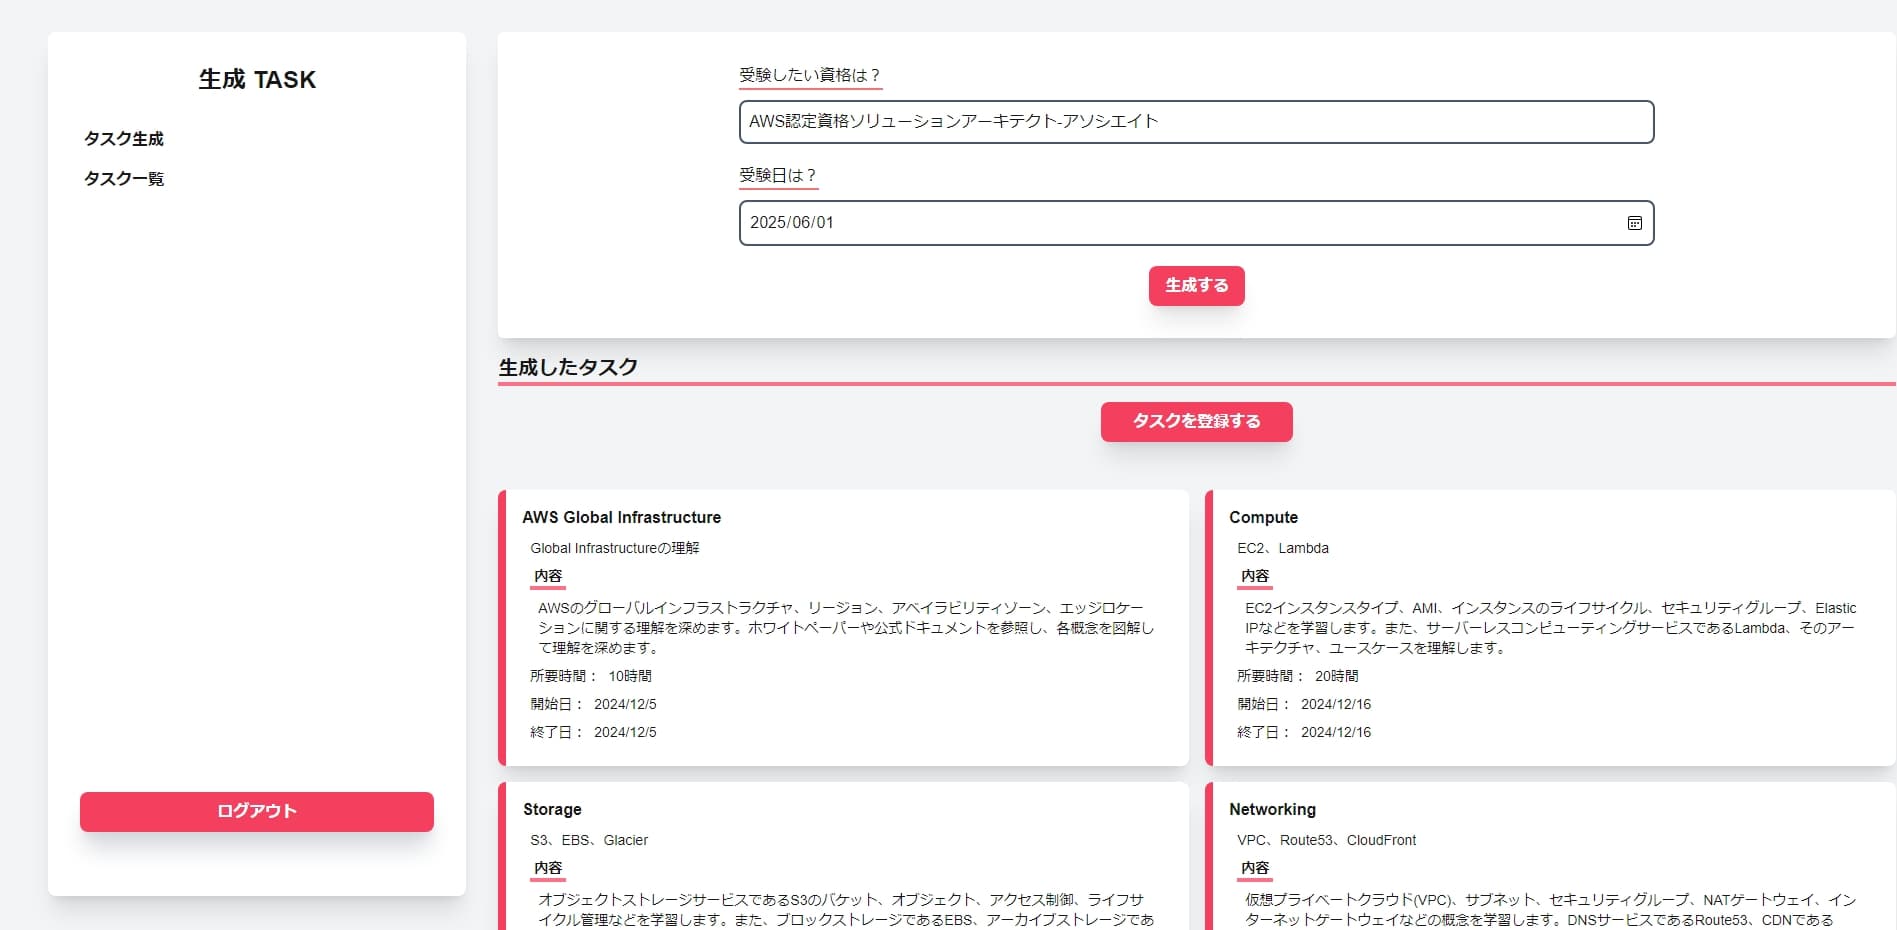Select the VPC、Route53、CloudFront subtitle
Viewport: 1897px width, 930px height.
coord(1327,840)
